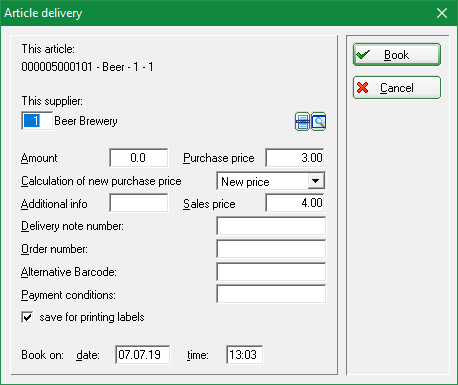Click the Cancel button

[397, 88]
